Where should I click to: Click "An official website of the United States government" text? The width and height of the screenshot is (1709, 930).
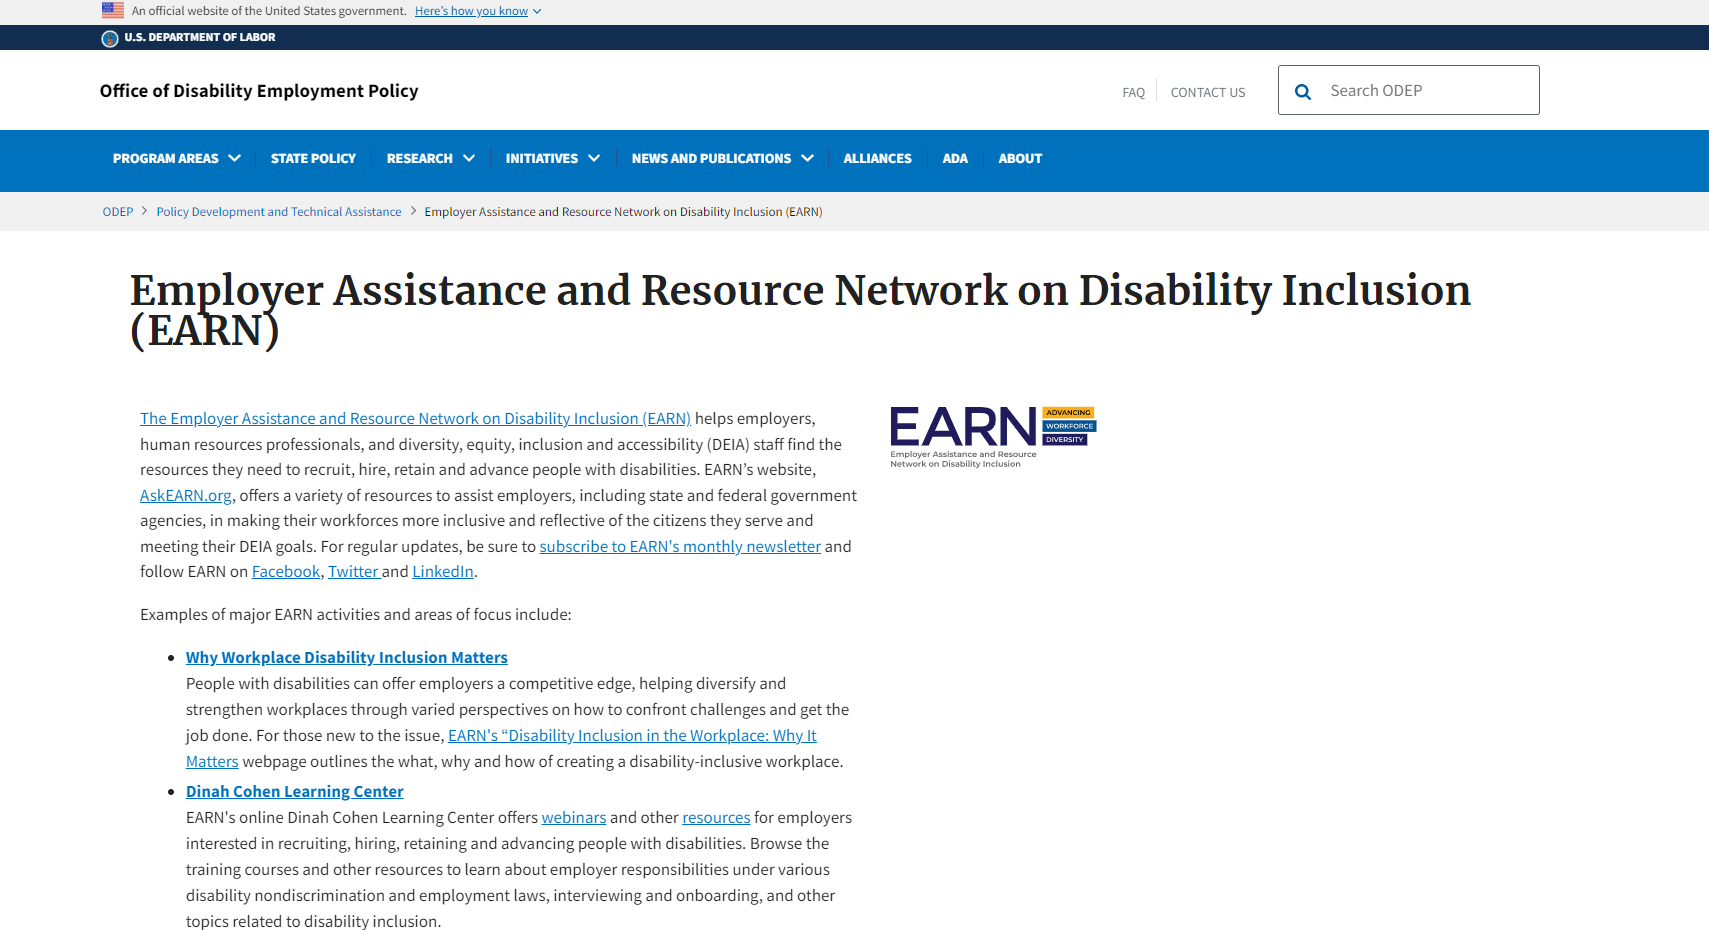click(269, 11)
